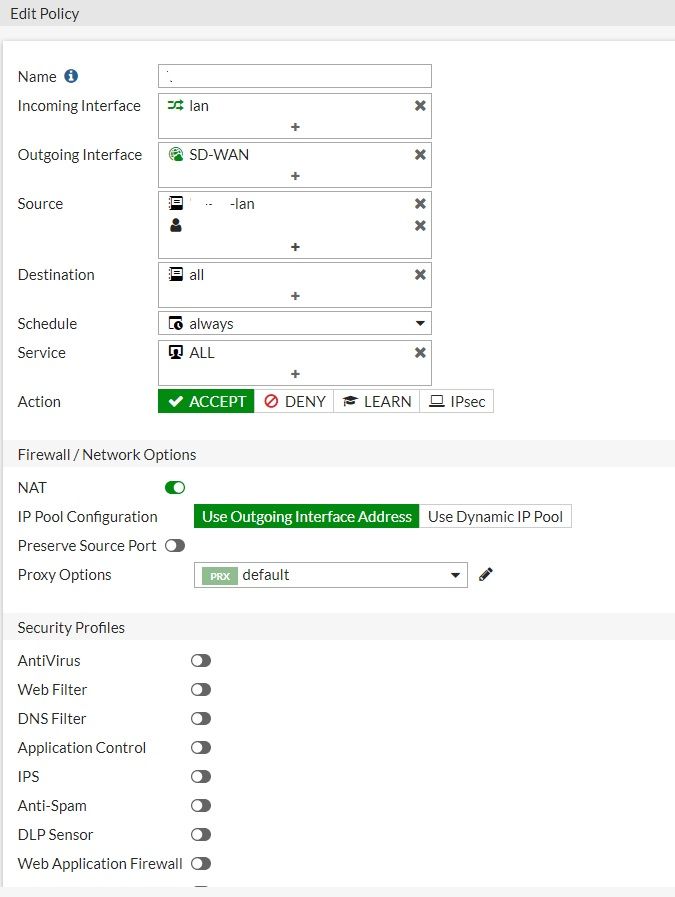
Task: Add an entry to Incoming Interface
Action: pos(295,127)
